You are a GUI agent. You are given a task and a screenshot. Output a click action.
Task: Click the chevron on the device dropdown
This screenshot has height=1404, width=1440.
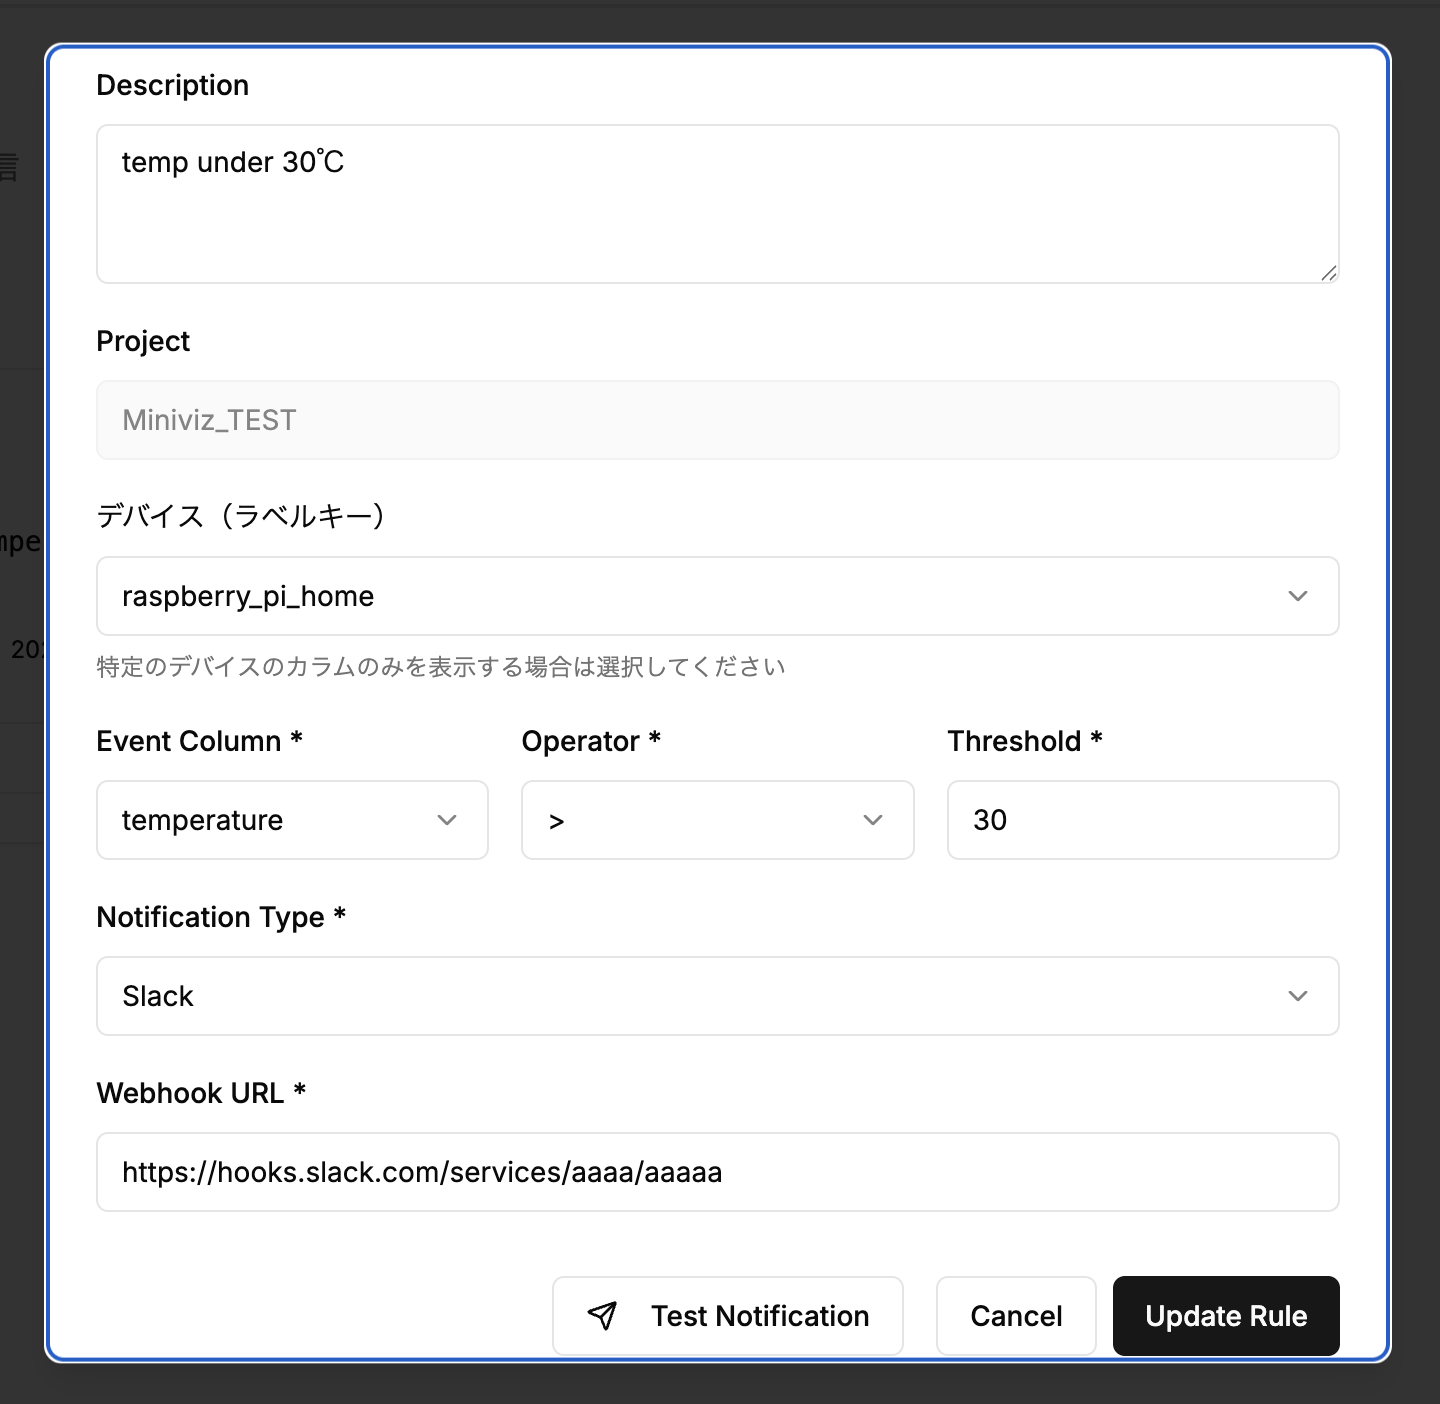coord(1298,596)
